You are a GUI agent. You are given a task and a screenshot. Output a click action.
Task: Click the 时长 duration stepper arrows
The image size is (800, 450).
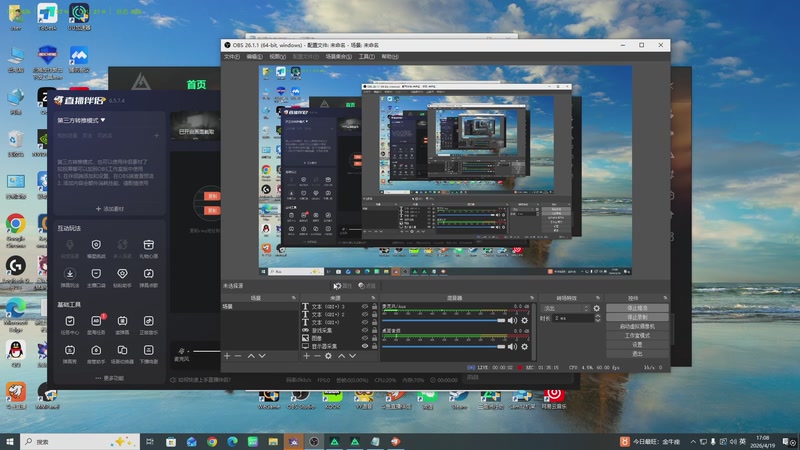597,318
